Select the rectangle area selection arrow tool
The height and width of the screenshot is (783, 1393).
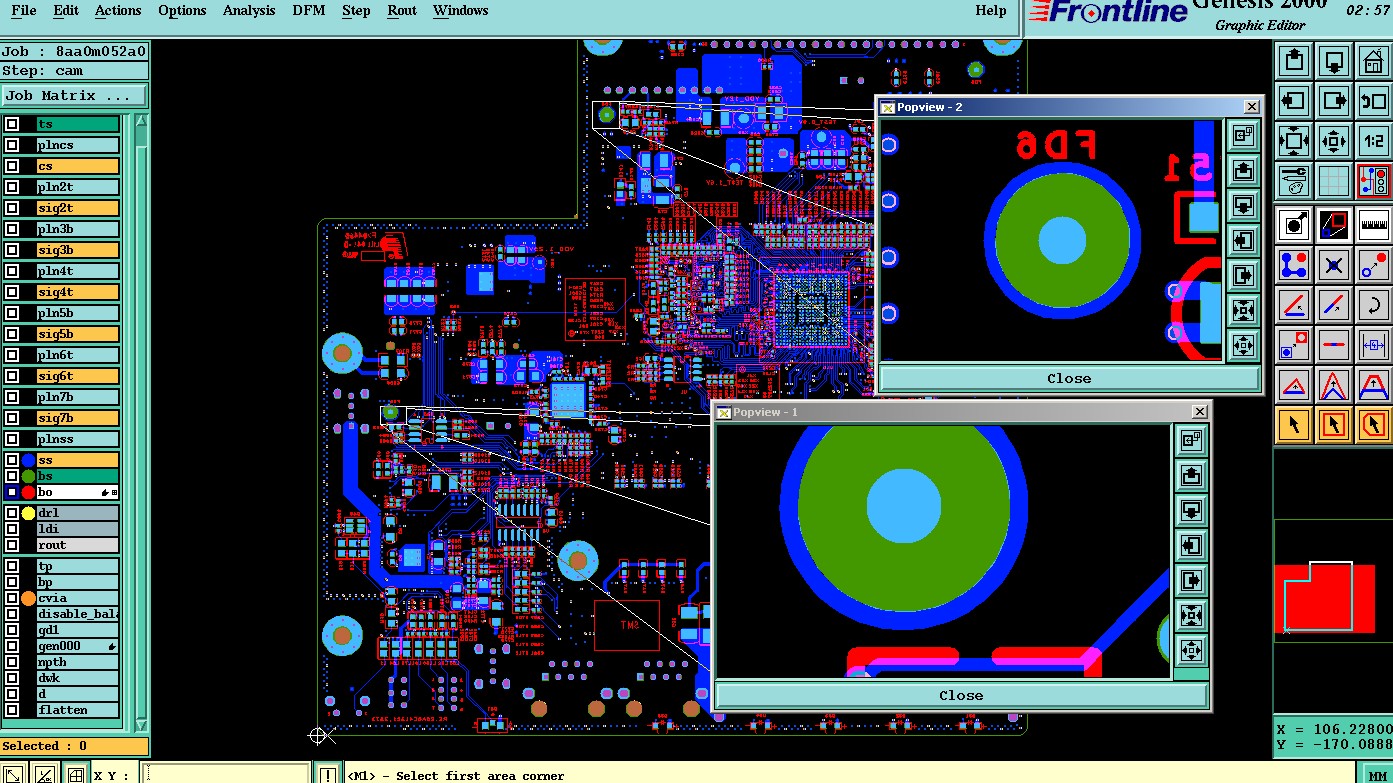click(1334, 425)
